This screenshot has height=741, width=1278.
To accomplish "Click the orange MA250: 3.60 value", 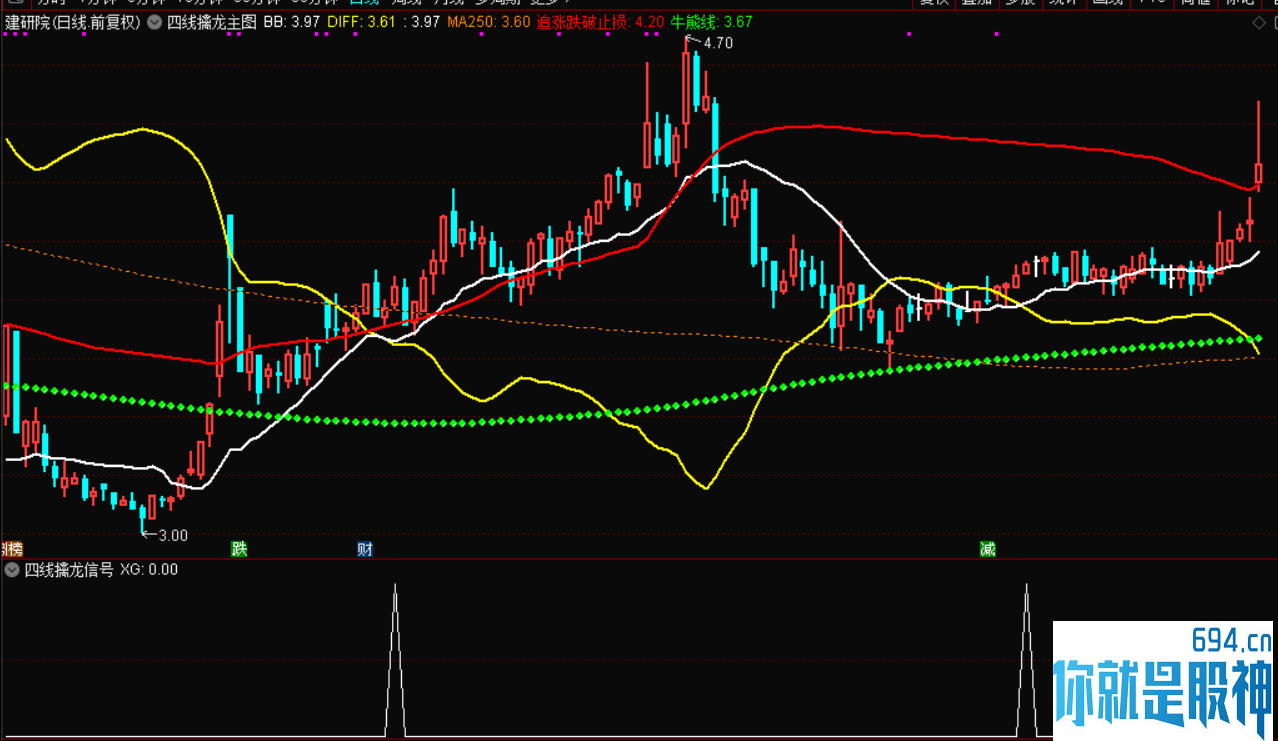I will [x=489, y=22].
